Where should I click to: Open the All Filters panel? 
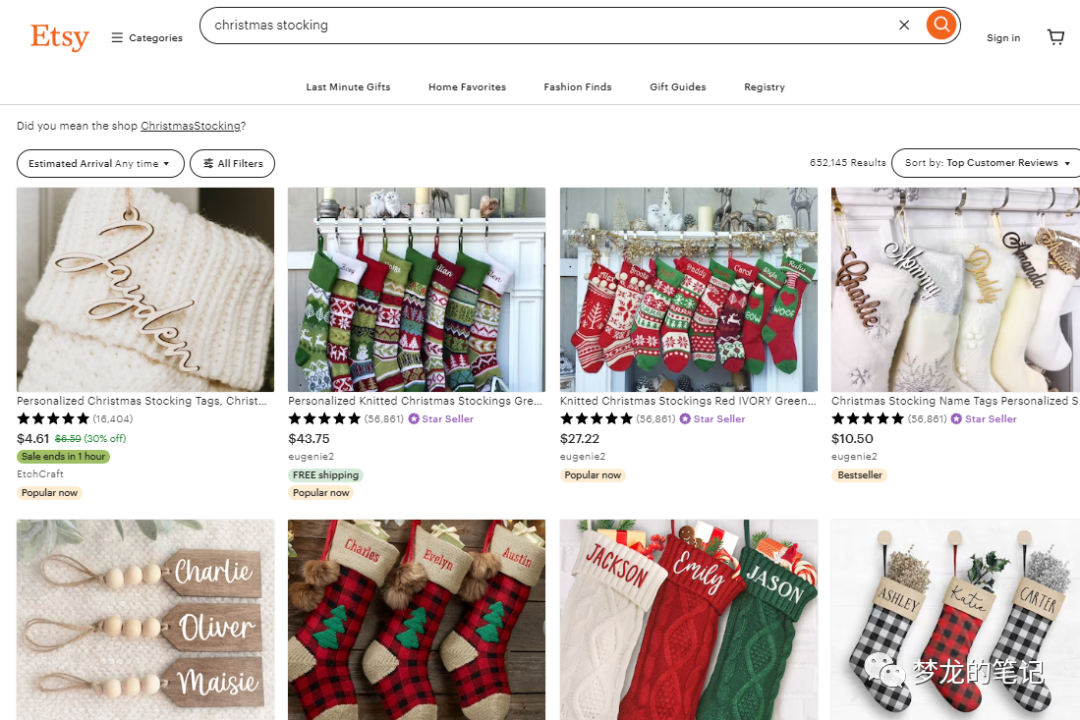pos(233,164)
